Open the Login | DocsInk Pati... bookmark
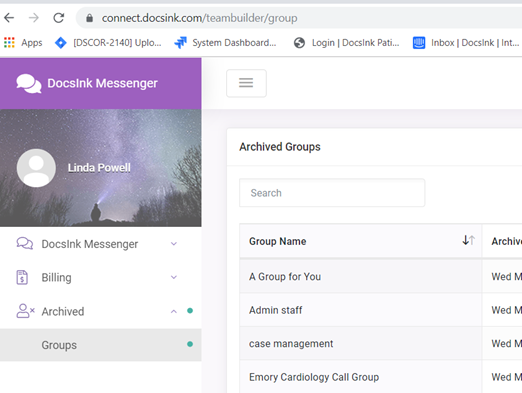The image size is (522, 393). [346, 43]
